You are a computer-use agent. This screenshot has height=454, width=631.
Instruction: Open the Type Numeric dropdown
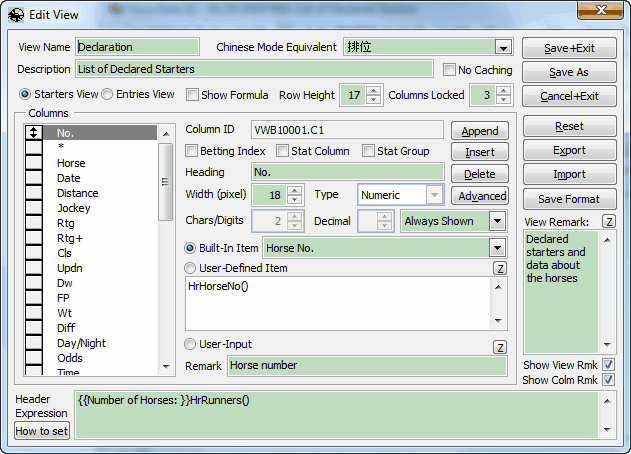coord(434,195)
